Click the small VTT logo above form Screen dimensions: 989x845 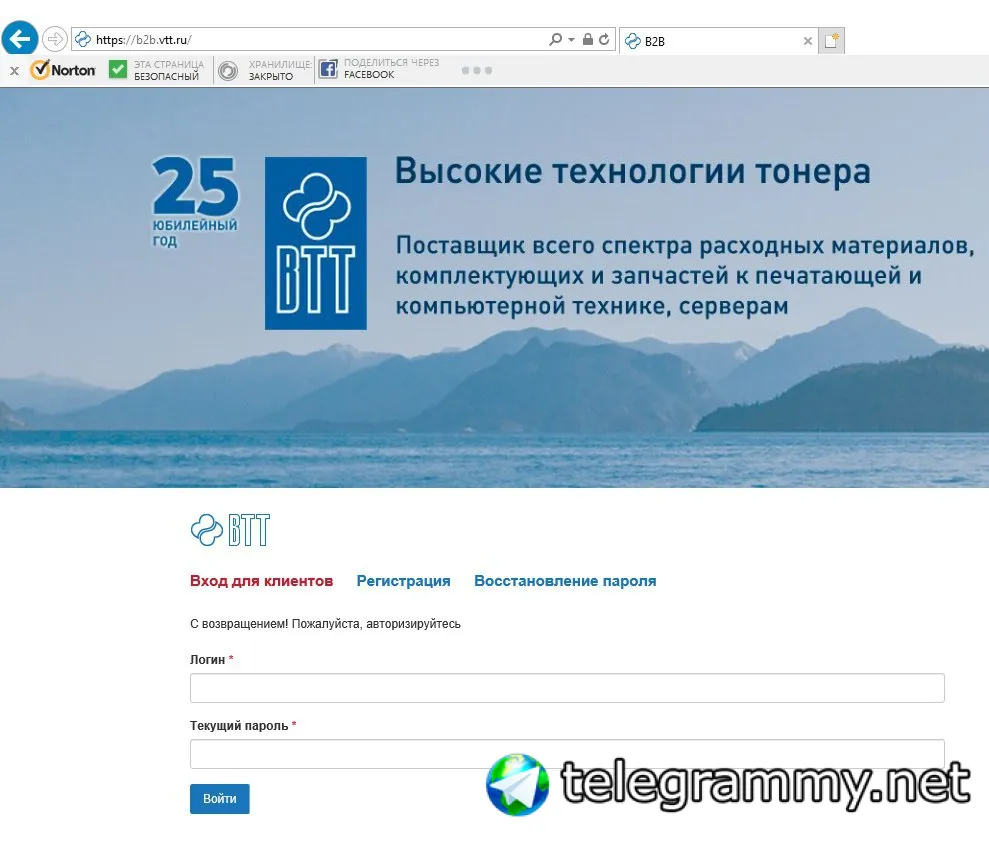(x=230, y=530)
